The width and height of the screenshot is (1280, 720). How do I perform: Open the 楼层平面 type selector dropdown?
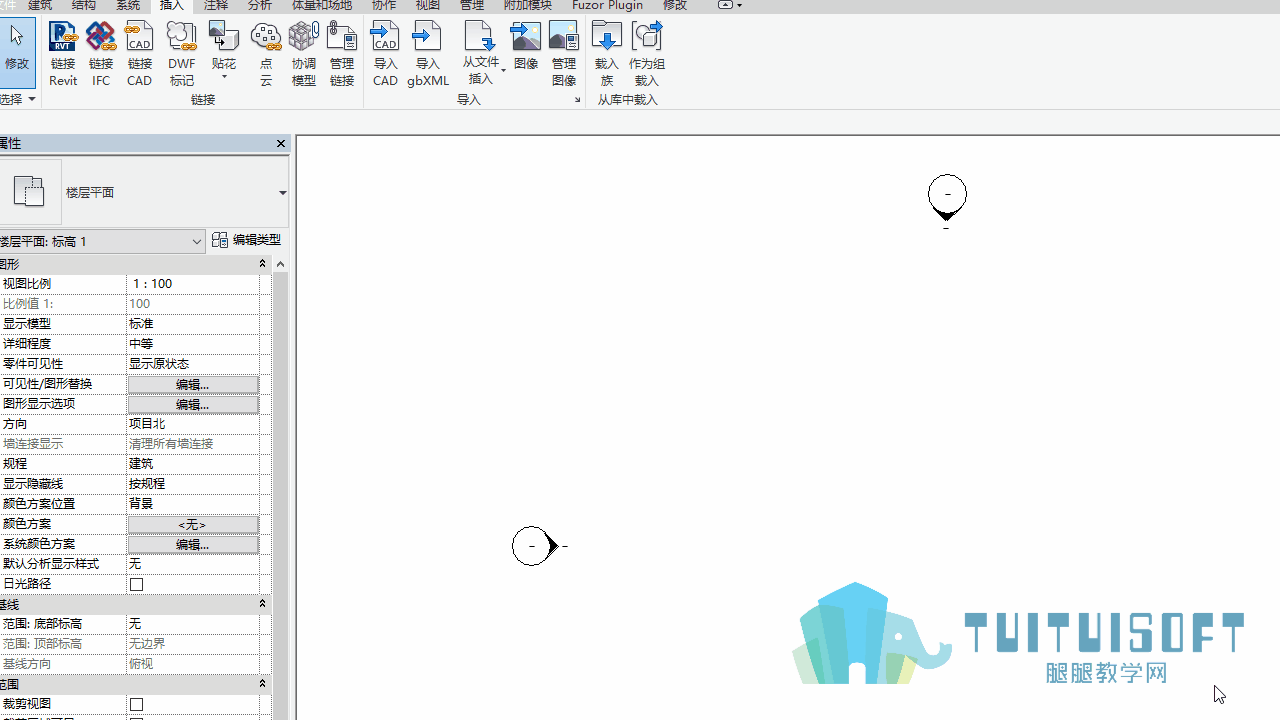[282, 193]
